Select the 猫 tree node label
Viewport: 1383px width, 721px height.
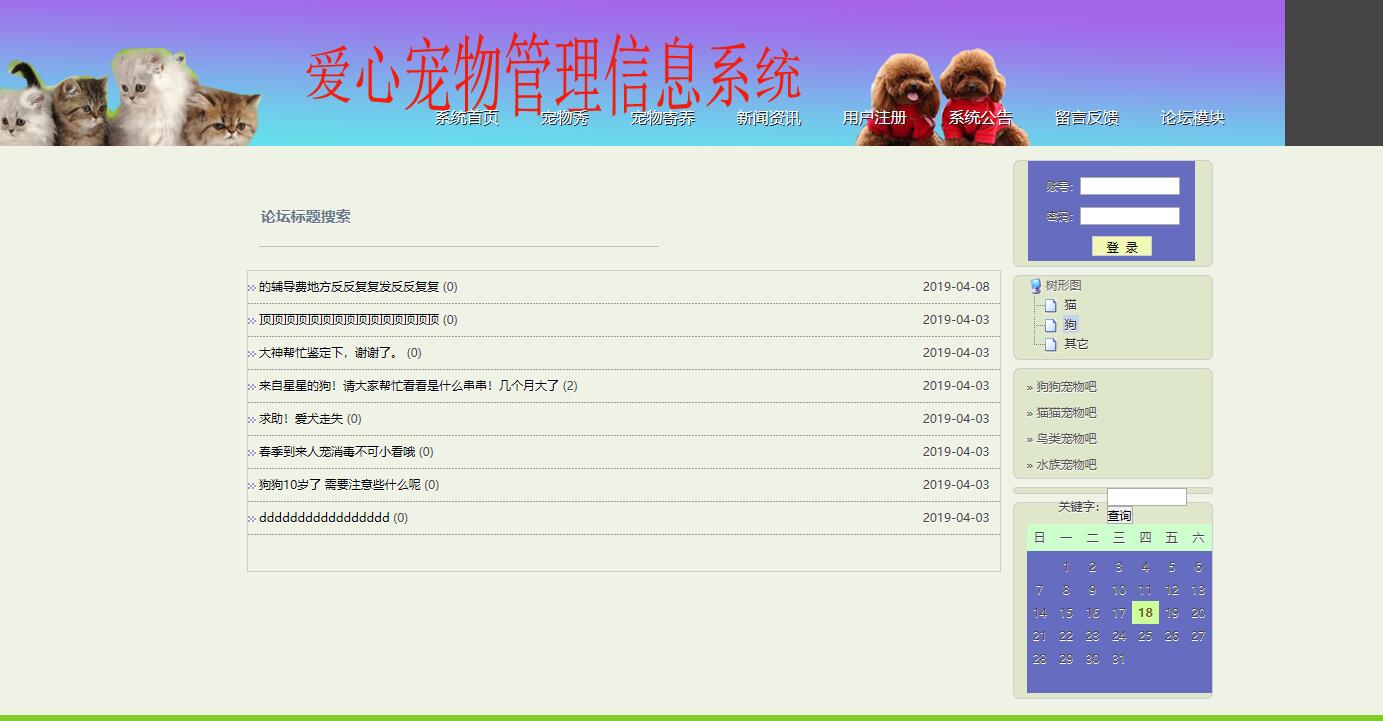[x=1070, y=305]
